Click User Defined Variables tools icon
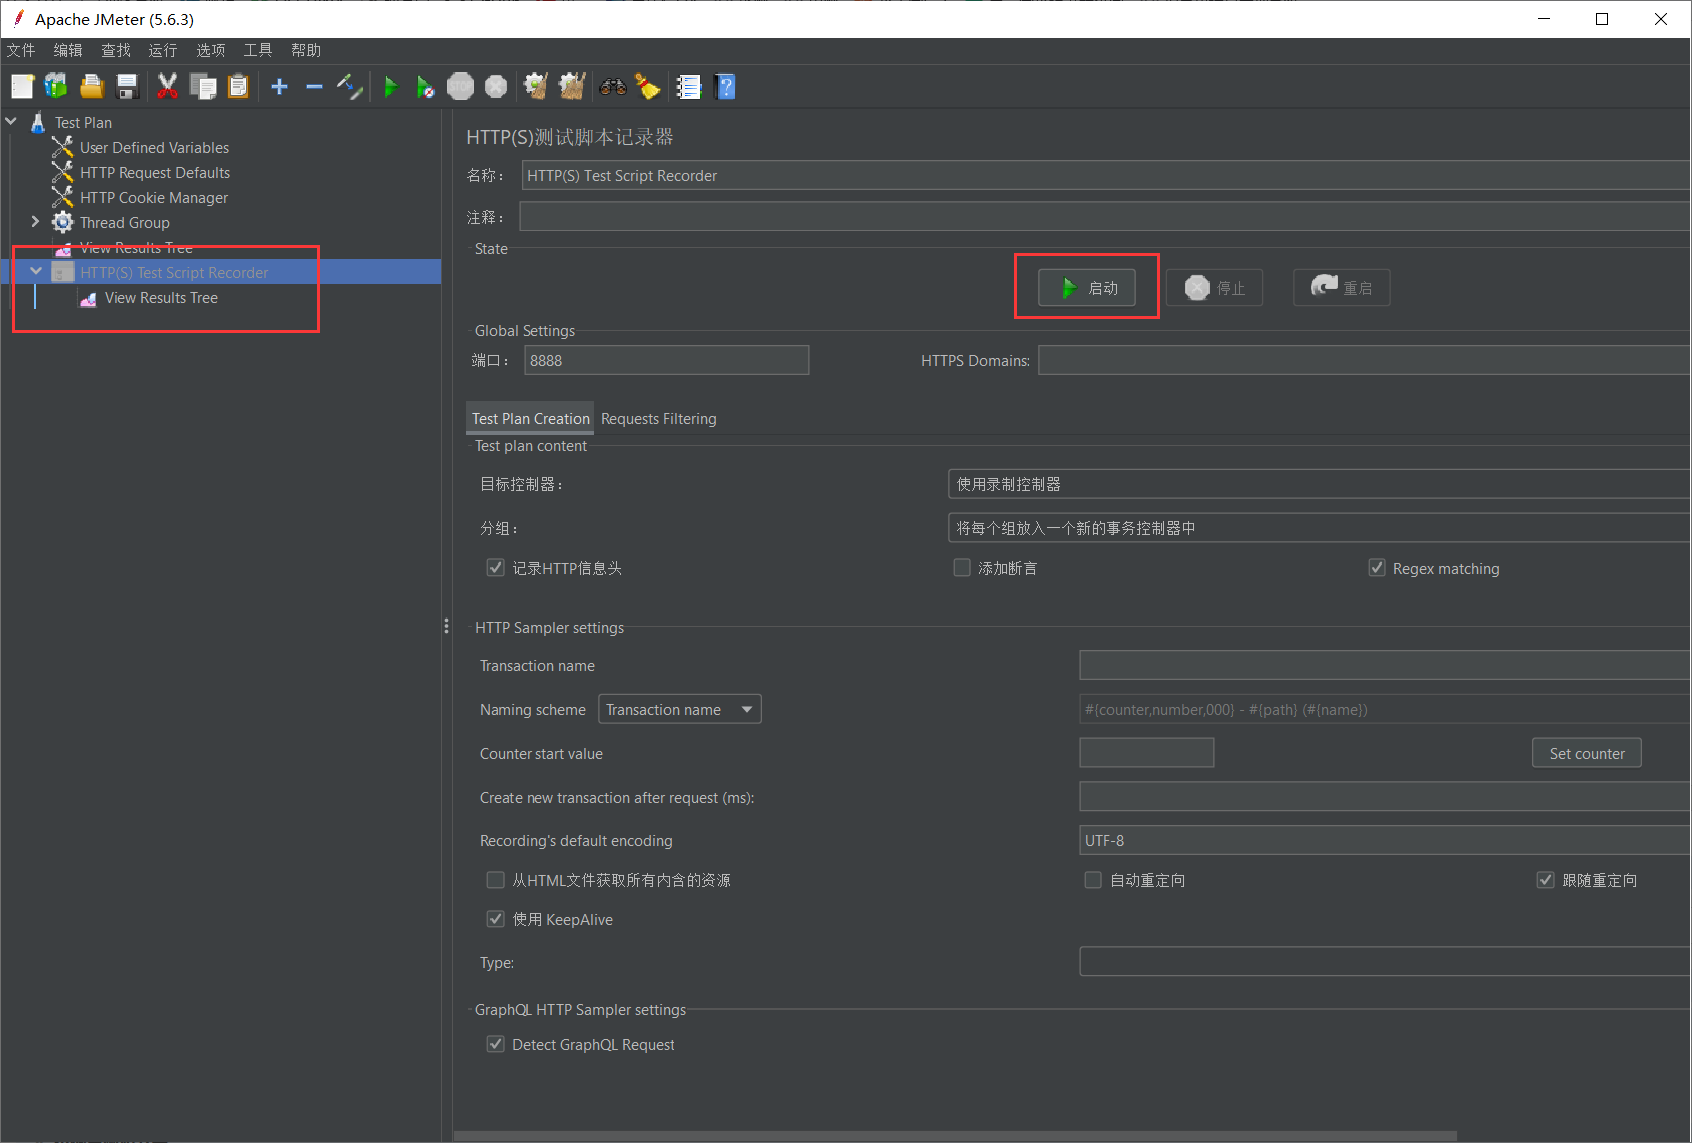 click(63, 147)
